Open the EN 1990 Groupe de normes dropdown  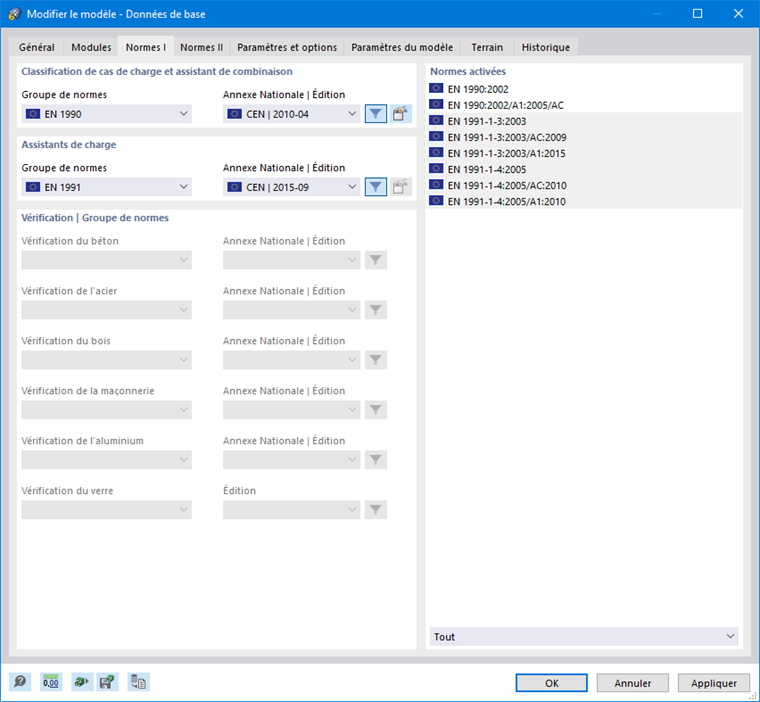coord(107,114)
